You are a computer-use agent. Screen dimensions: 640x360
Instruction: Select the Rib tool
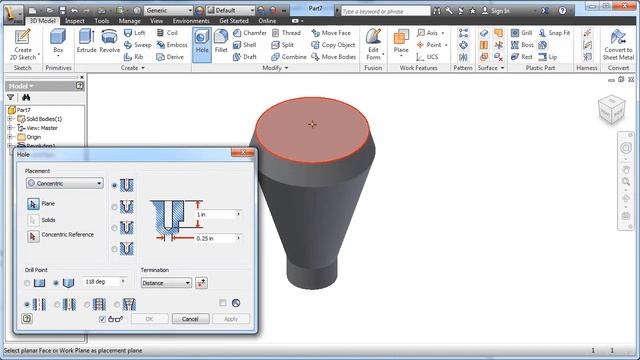coord(133,57)
